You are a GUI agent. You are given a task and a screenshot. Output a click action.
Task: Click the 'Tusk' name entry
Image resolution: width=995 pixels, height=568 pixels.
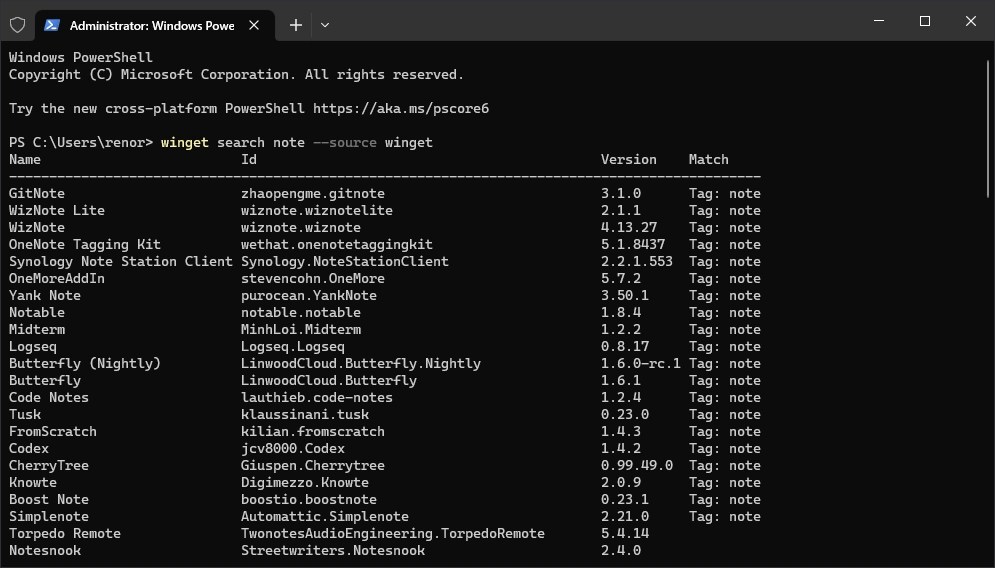pos(25,415)
